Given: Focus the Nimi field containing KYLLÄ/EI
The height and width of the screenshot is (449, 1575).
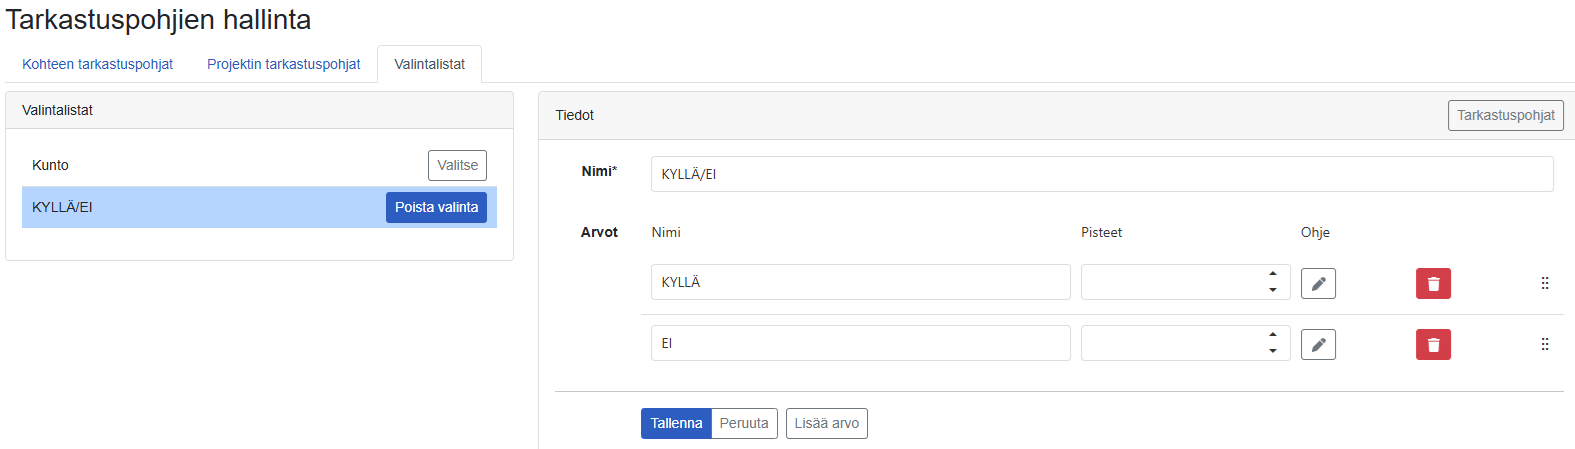Looking at the screenshot, I should [x=1102, y=174].
